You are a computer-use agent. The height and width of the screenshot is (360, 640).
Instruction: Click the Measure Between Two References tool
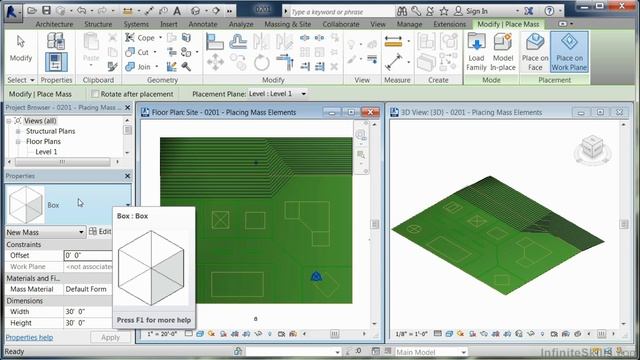(x=394, y=62)
